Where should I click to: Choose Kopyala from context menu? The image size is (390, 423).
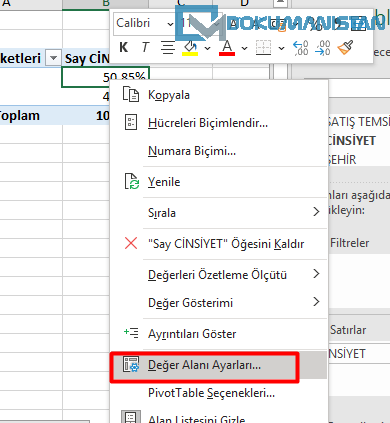point(219,95)
